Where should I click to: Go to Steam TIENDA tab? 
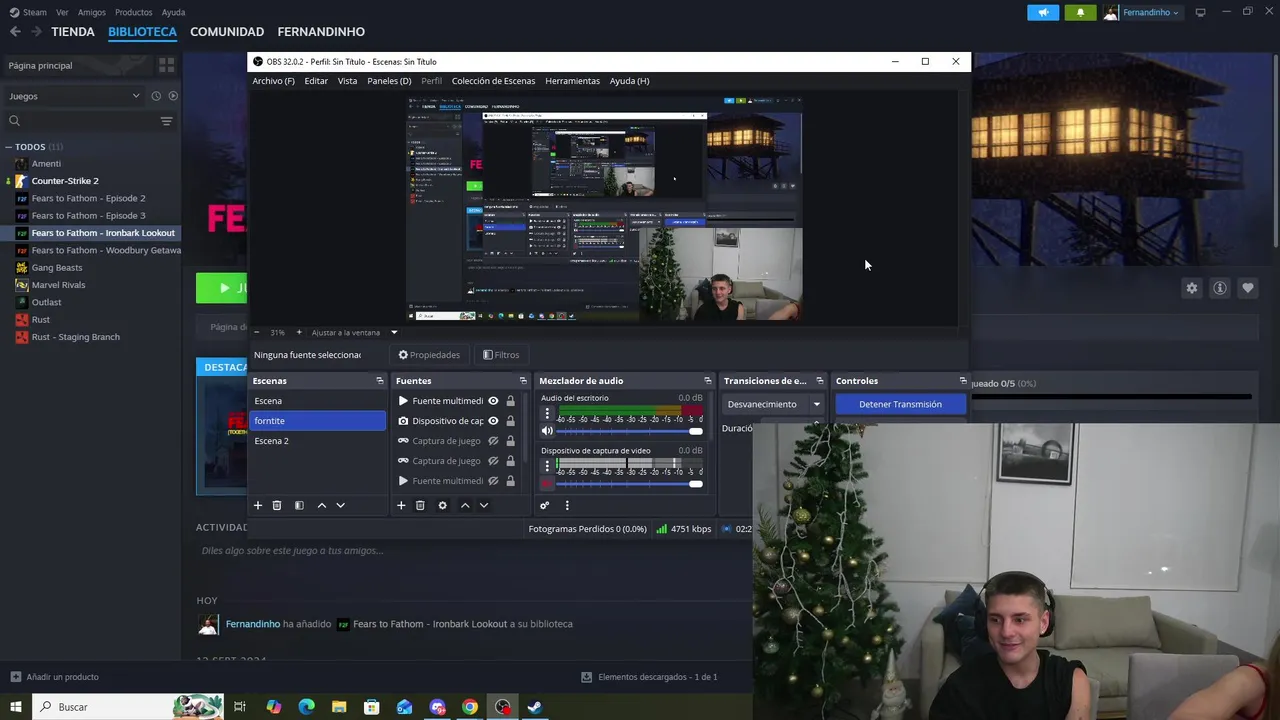point(73,32)
